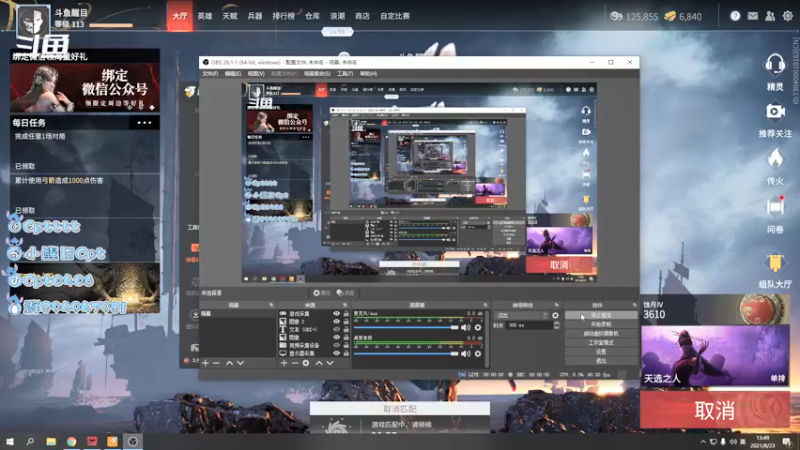
Task: Open OBS 视图(V) menu
Action: [256, 74]
